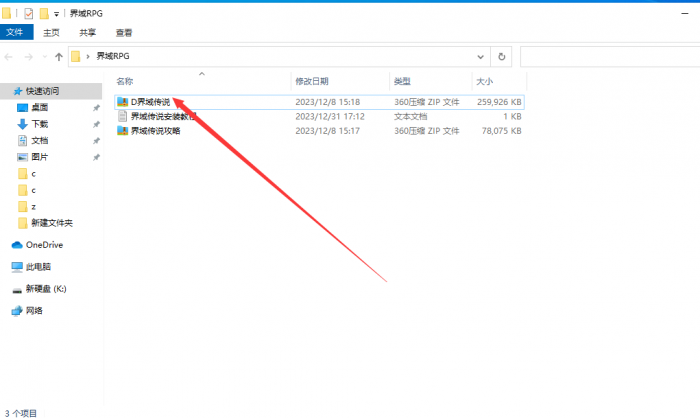Select the 界域传说安装教程 text document

319,116
